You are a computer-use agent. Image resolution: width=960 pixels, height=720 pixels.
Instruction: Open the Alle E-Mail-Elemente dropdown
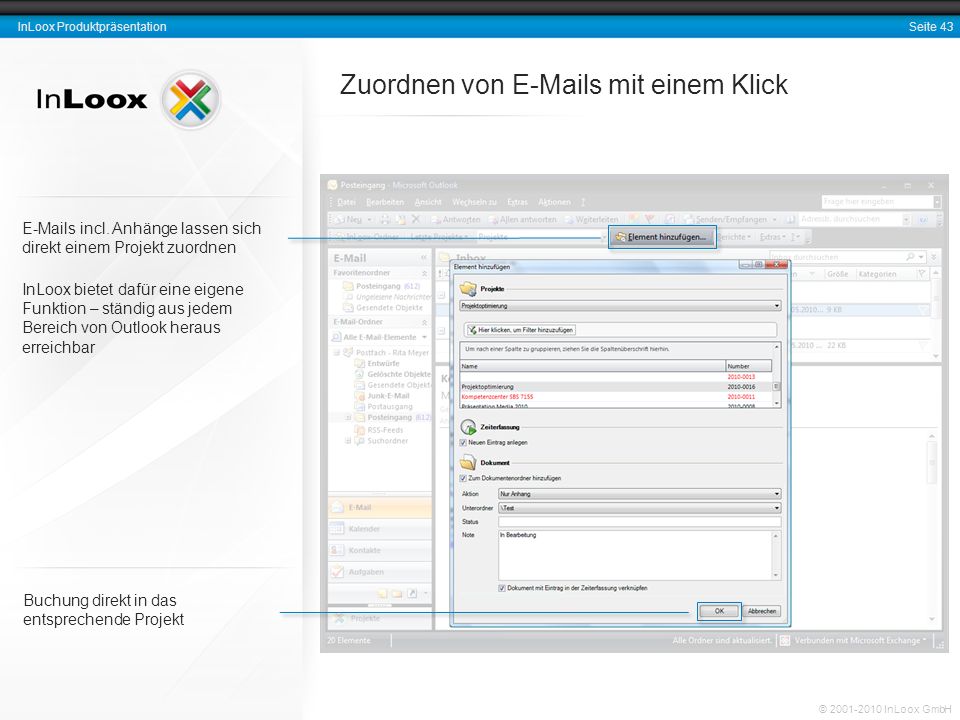[424, 337]
